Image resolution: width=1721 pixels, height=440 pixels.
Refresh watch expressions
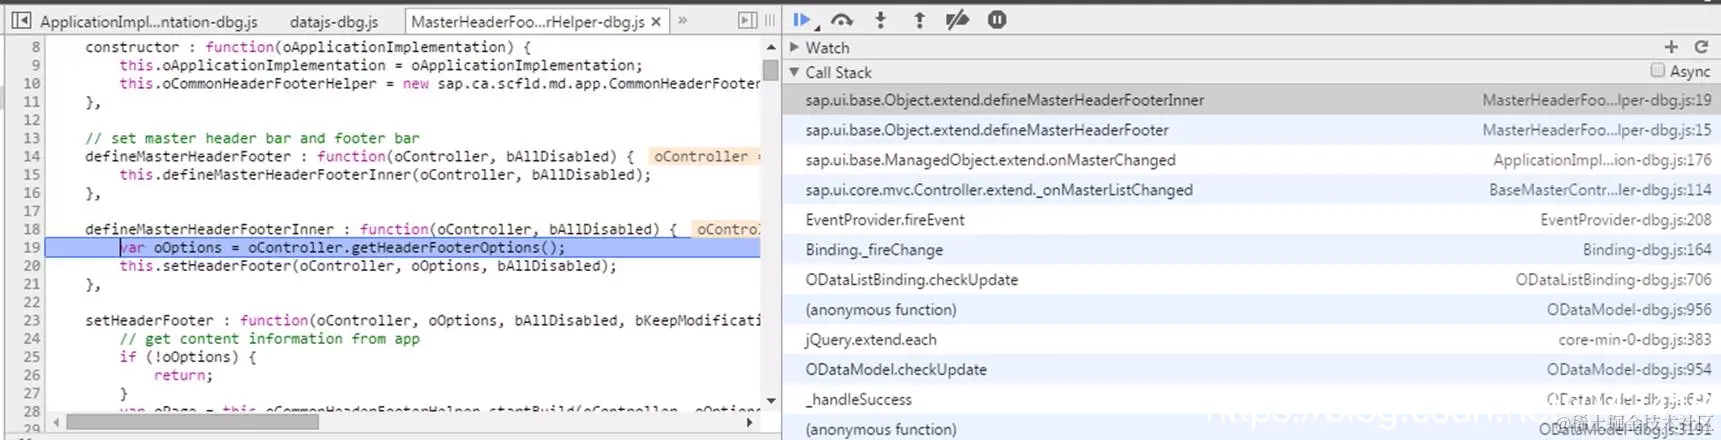click(x=1701, y=47)
